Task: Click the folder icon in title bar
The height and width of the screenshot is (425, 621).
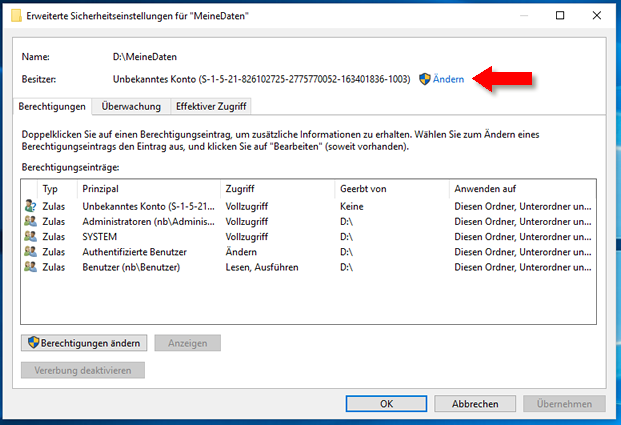Action: [x=13, y=16]
